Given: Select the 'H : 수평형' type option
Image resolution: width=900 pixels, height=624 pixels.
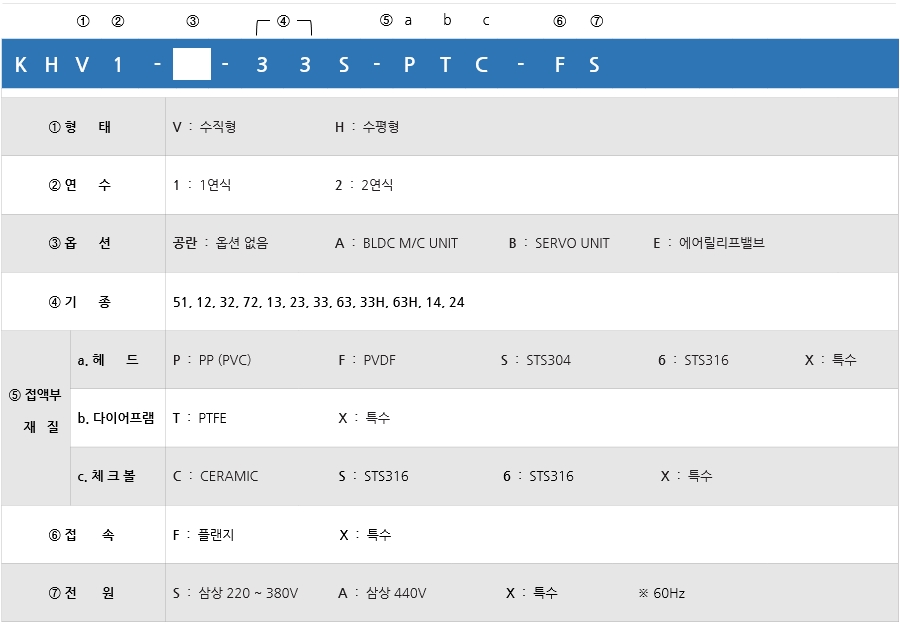Looking at the screenshot, I should click(x=367, y=128).
